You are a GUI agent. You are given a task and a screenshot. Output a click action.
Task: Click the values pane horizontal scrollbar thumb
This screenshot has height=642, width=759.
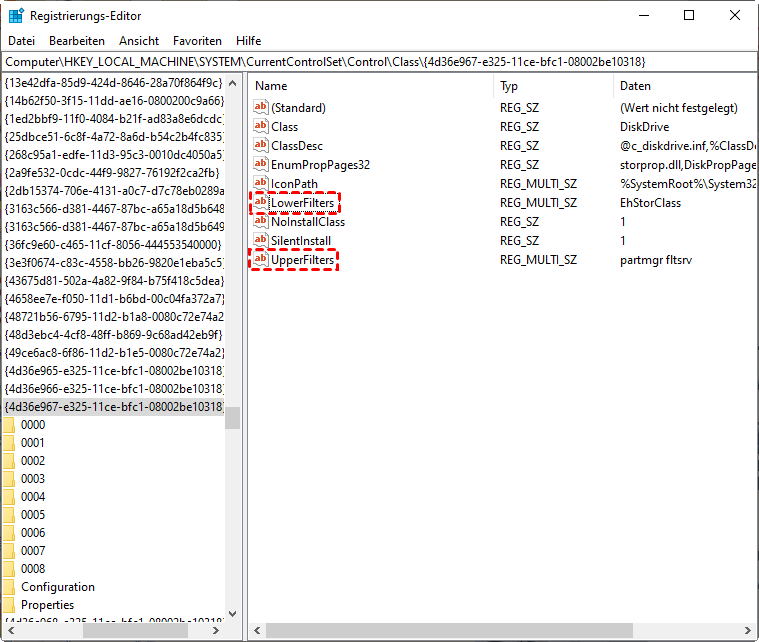[449, 630]
